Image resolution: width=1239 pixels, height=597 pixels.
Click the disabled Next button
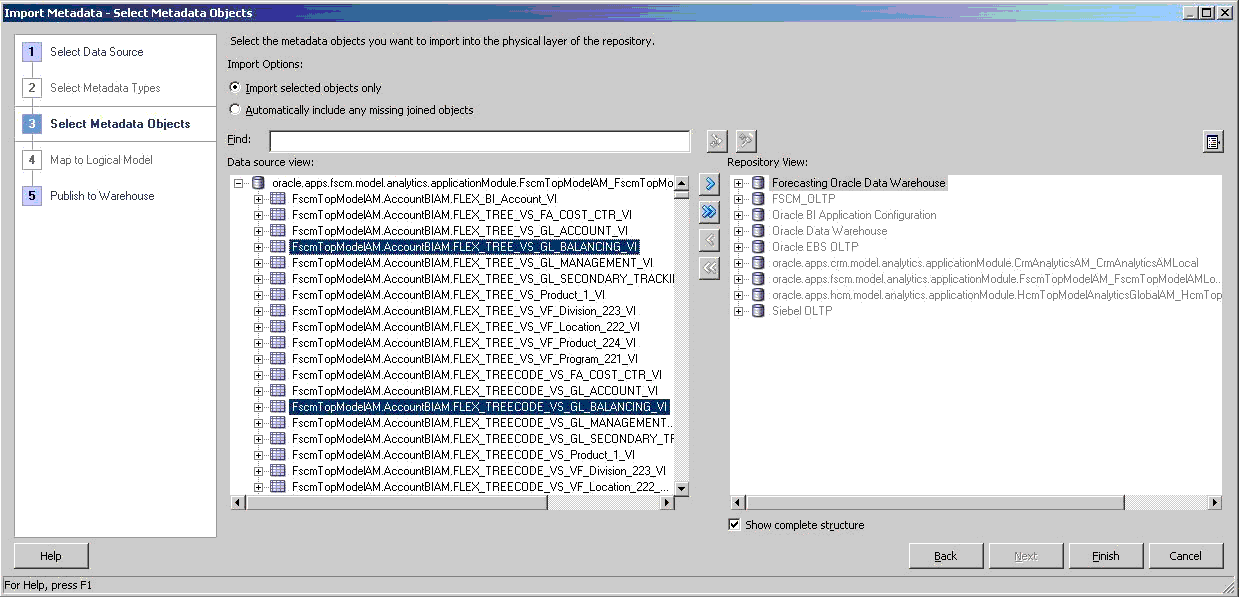point(1026,556)
